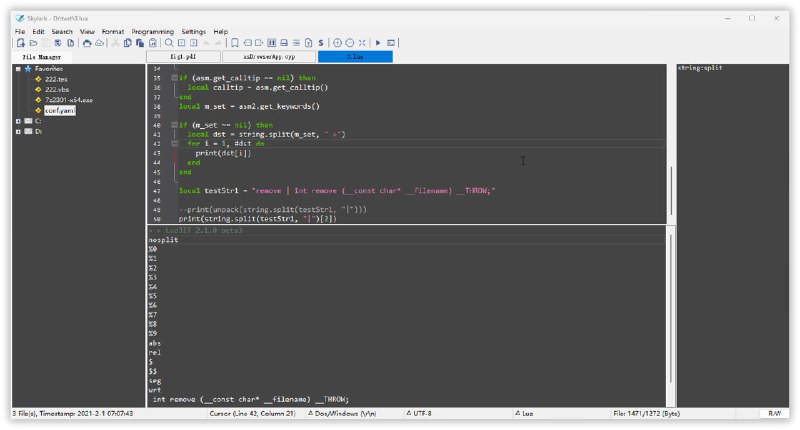Collapse the Favorites tree node
Screen dimensions: 800x430
(x=18, y=69)
